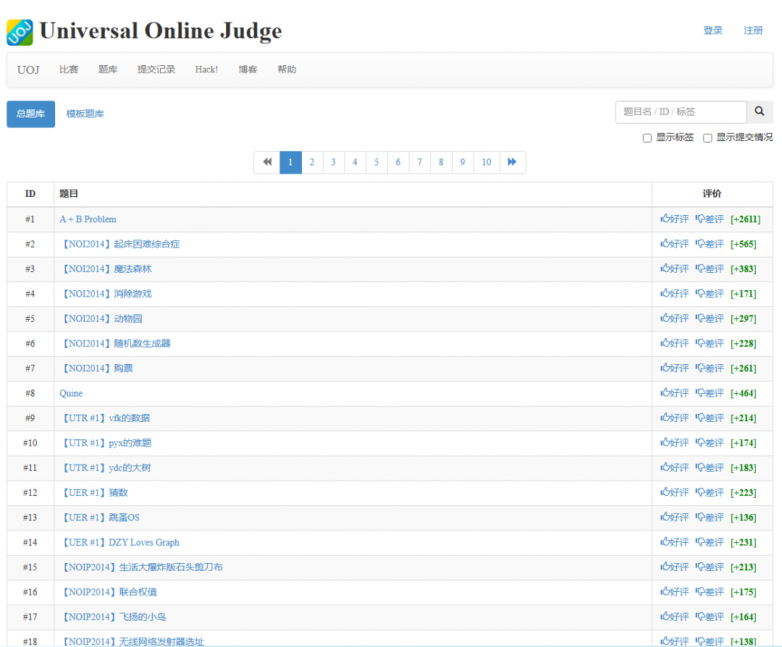Open the 提交记录 menu item
The height and width of the screenshot is (647, 782).
(x=156, y=70)
